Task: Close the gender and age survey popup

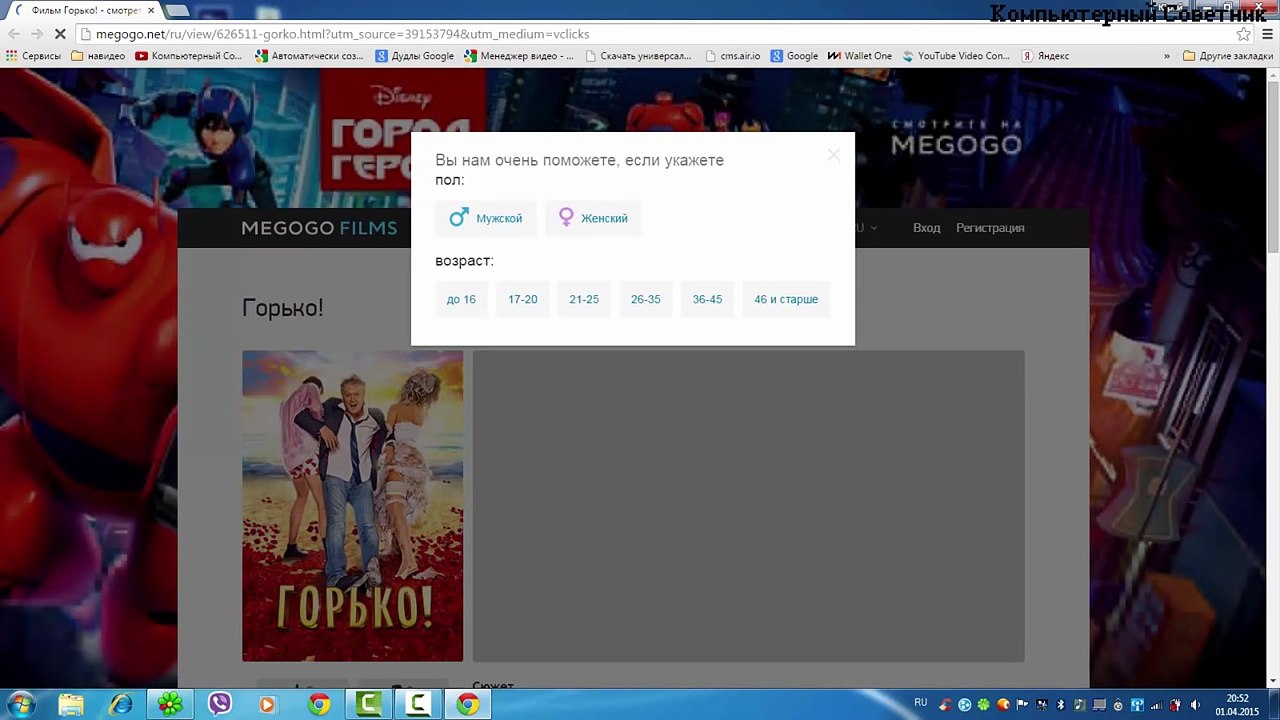Action: (x=834, y=155)
